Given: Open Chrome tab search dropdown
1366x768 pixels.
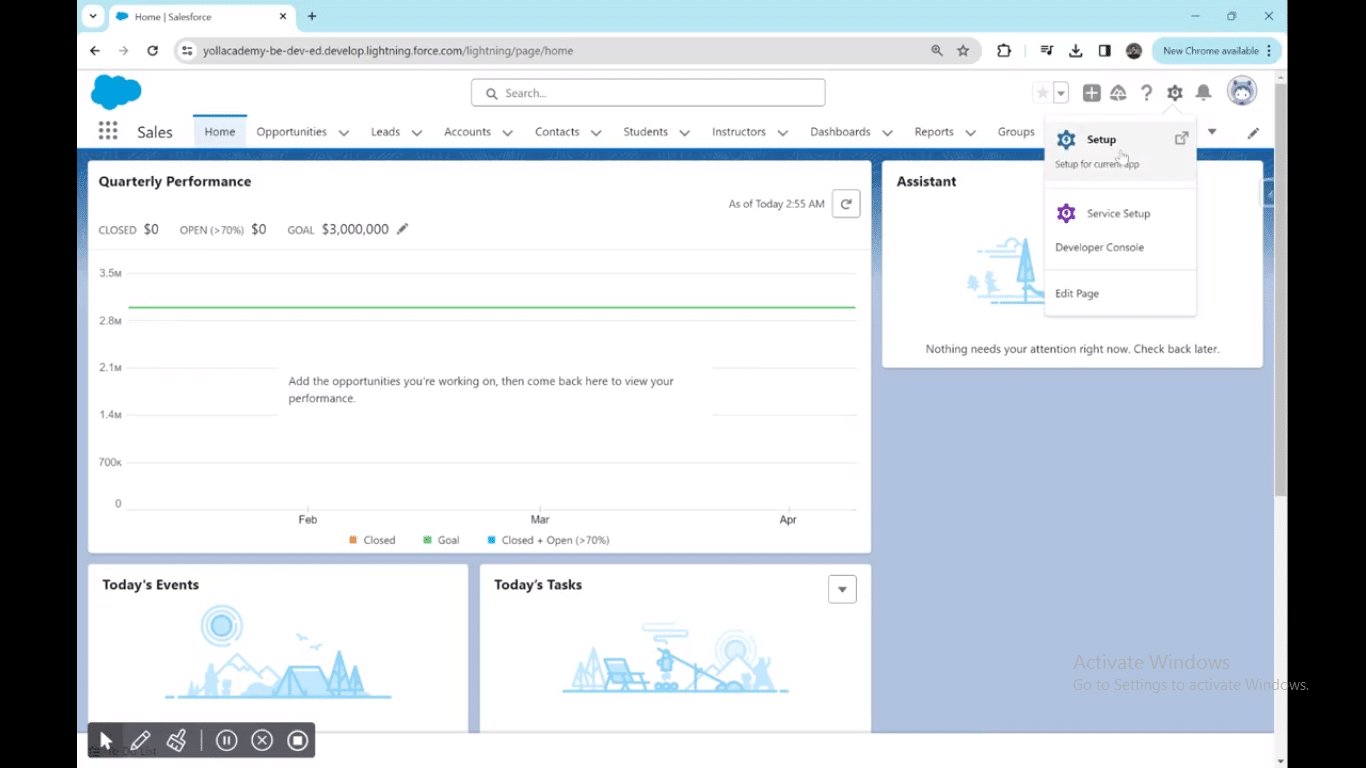Looking at the screenshot, I should tap(93, 16).
